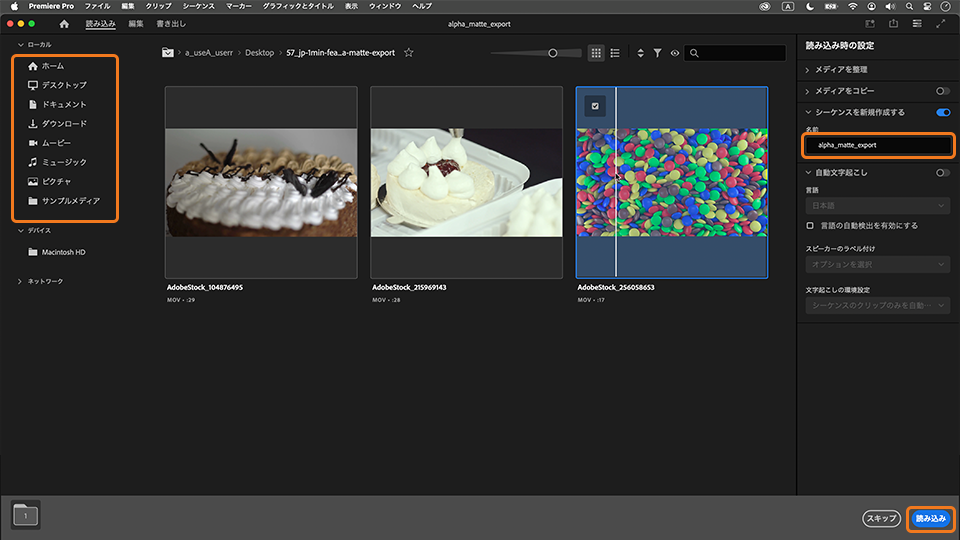Viewport: 960px width, 540px height.
Task: Open the sort order options icon
Action: 640,53
